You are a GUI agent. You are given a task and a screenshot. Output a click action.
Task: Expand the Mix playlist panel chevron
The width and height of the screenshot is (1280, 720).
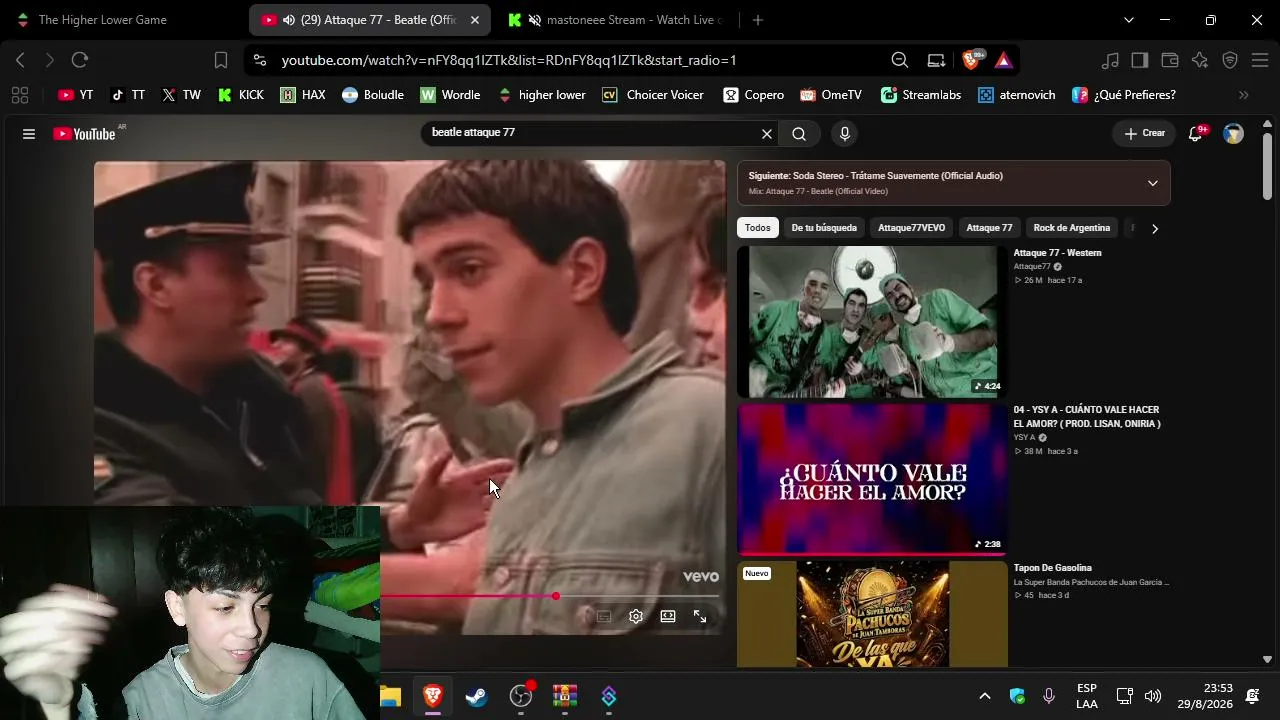point(1153,183)
